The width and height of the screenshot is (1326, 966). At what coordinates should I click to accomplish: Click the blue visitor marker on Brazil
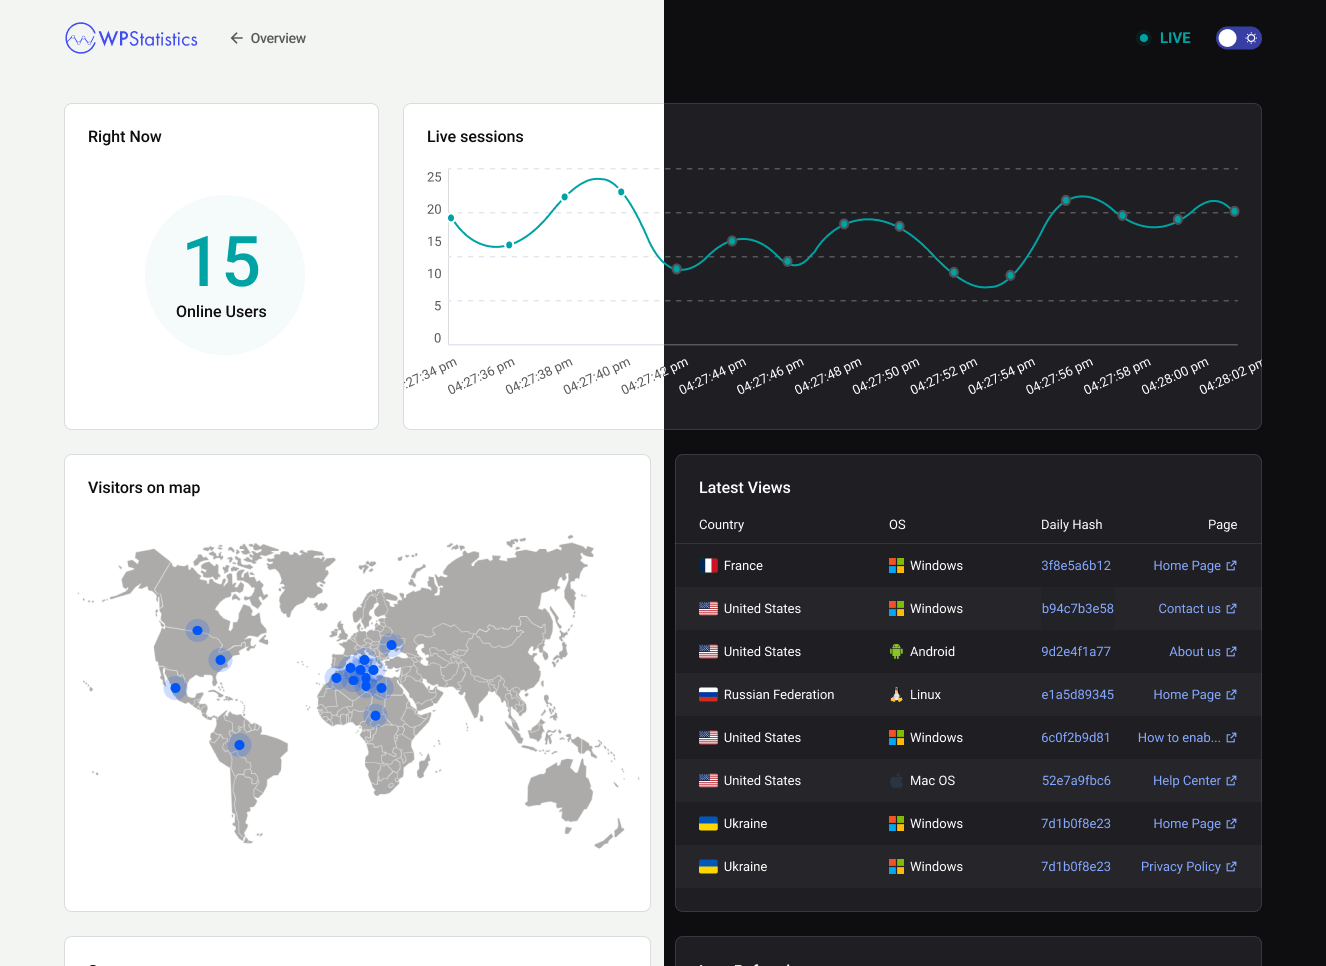[239, 744]
